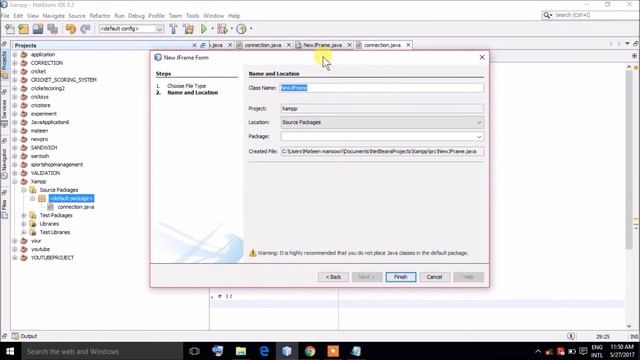Open File Explorer from the taskbar

pyautogui.click(x=241, y=351)
